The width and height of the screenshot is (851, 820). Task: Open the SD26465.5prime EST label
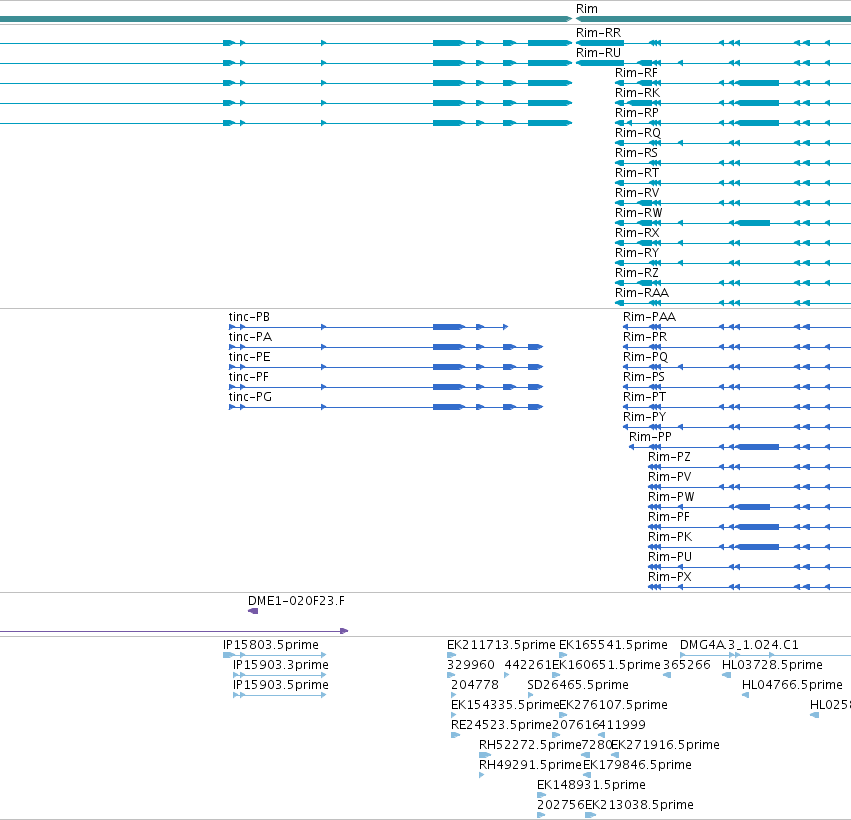point(577,685)
